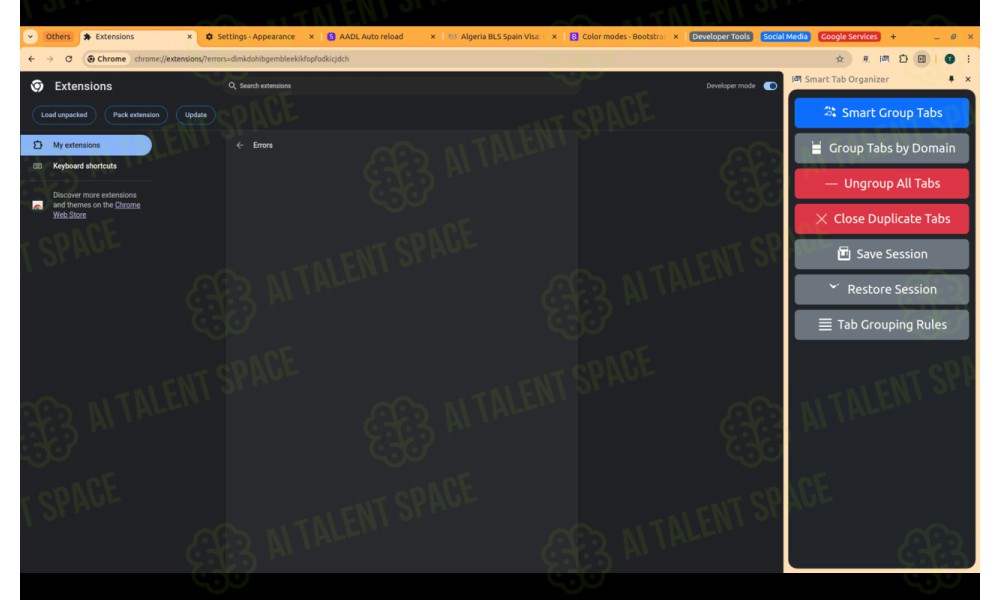The image size is (1000, 600).
Task: Expand the Others tab group
Action: [58, 37]
